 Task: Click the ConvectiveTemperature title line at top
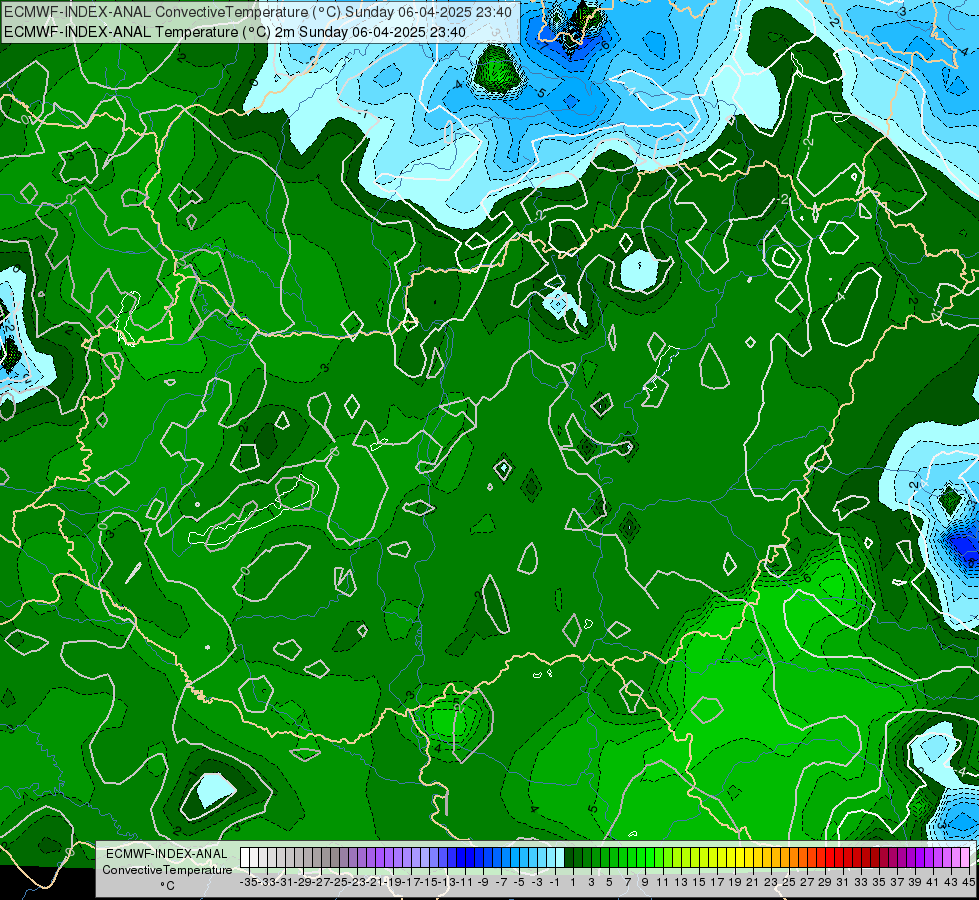tap(258, 11)
